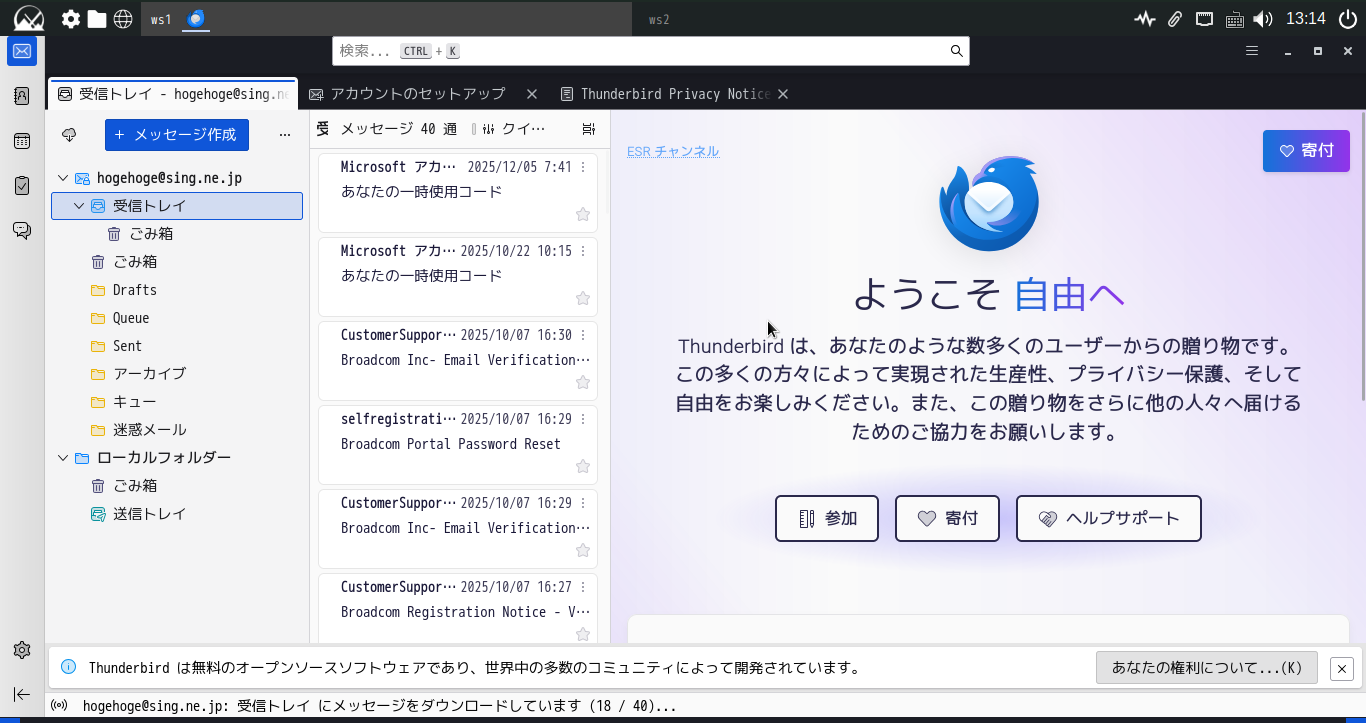Click the ヘルプサポート button
Screen dimensions: 1366x723
(x=1109, y=518)
